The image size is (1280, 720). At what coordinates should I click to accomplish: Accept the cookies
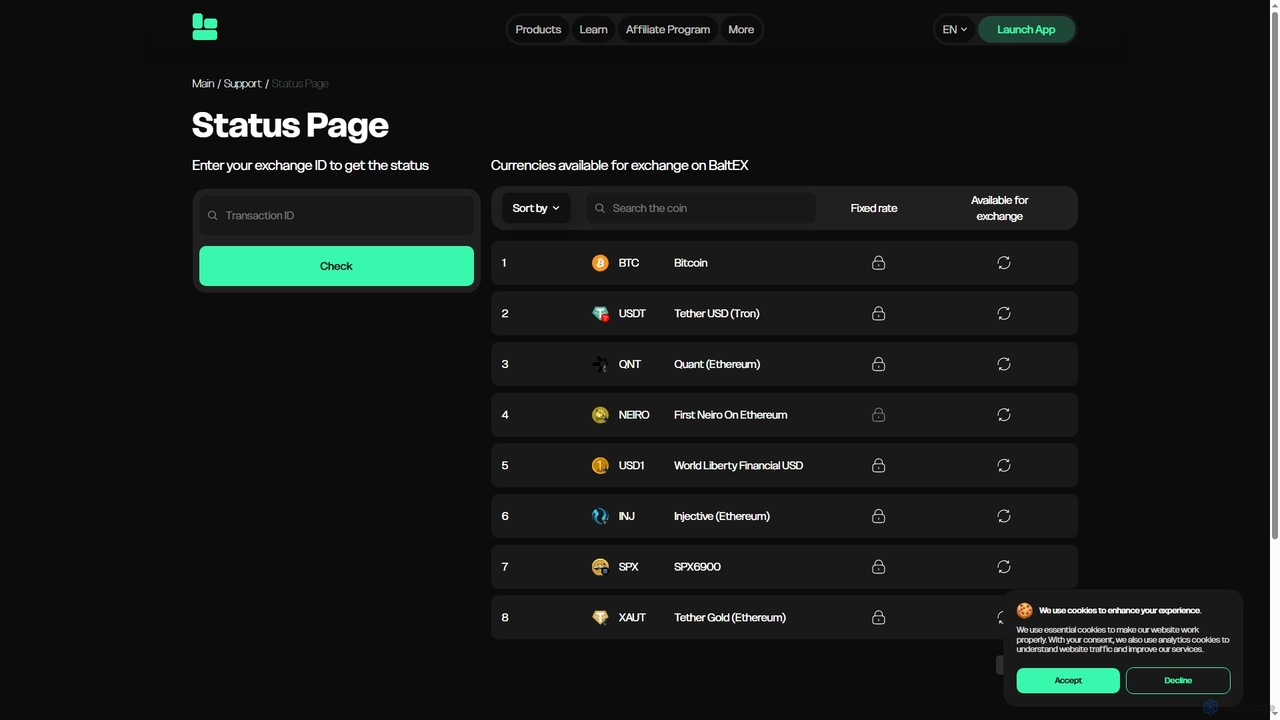1068,681
